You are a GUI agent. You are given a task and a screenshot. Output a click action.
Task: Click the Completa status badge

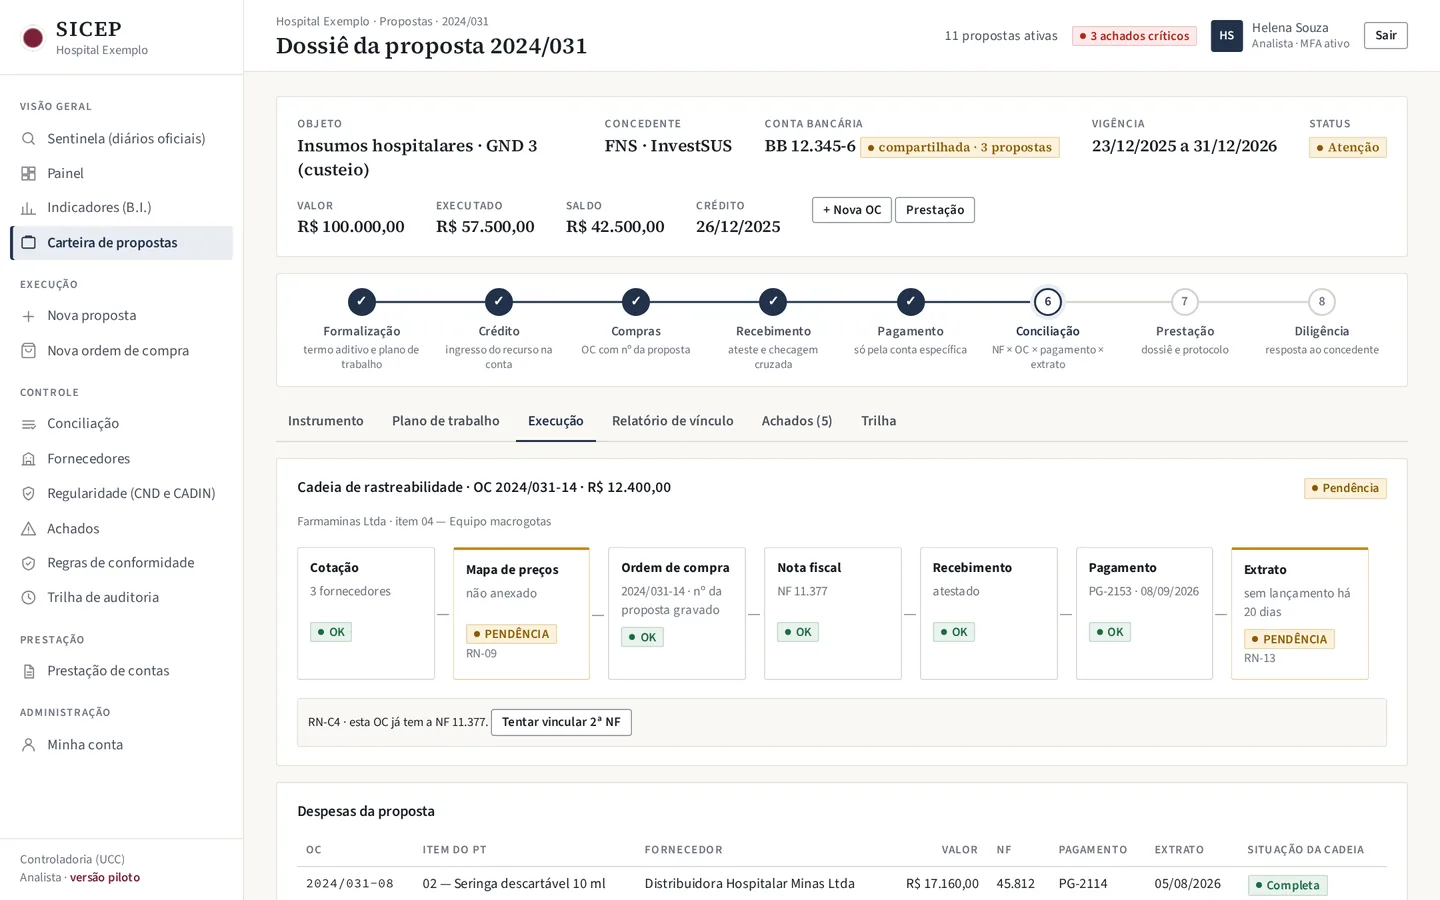(x=1287, y=885)
